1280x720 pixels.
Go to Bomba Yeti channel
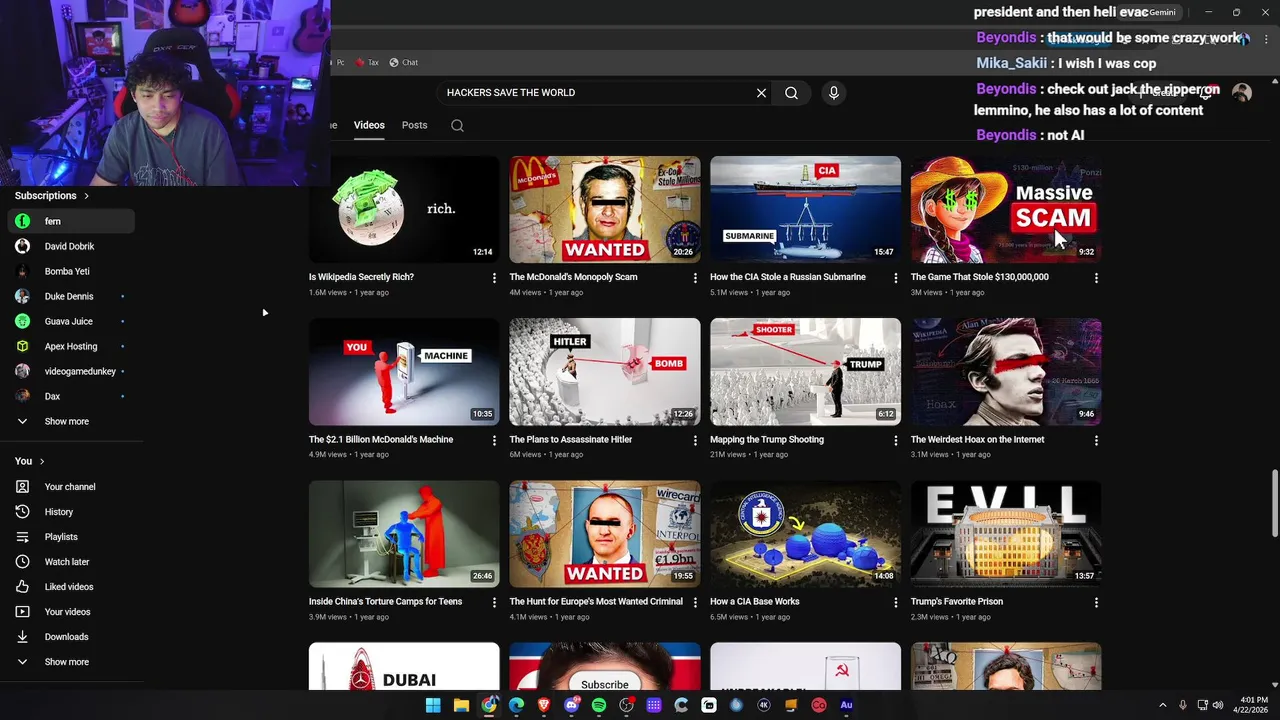72,271
